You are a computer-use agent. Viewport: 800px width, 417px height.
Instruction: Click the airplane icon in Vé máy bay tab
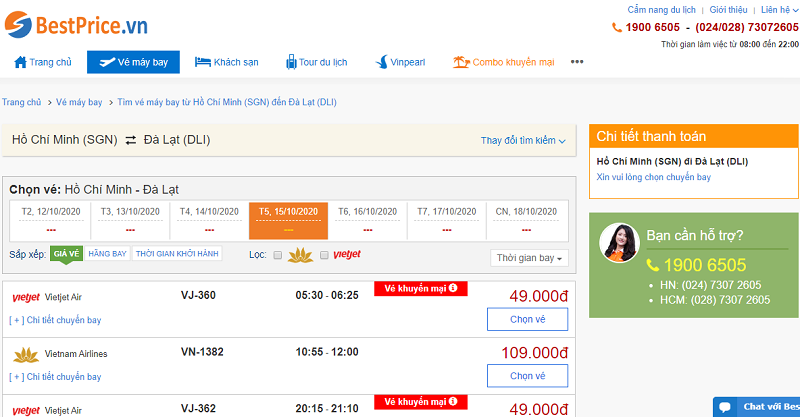pyautogui.click(x=107, y=62)
